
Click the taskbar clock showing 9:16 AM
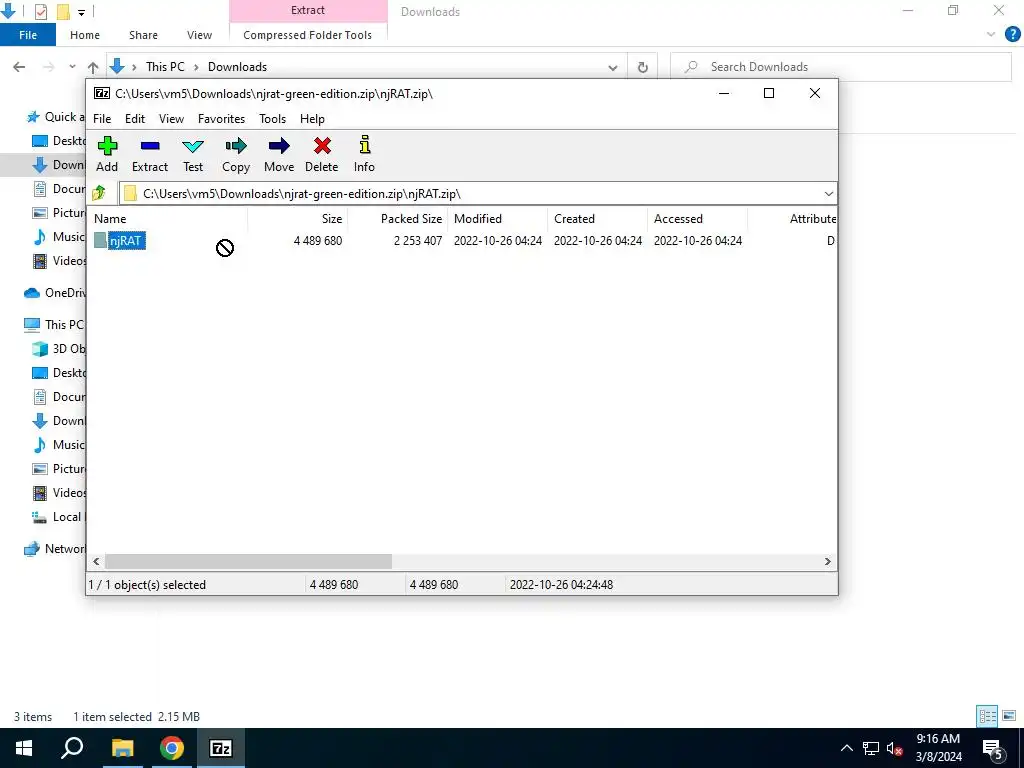(x=938, y=748)
